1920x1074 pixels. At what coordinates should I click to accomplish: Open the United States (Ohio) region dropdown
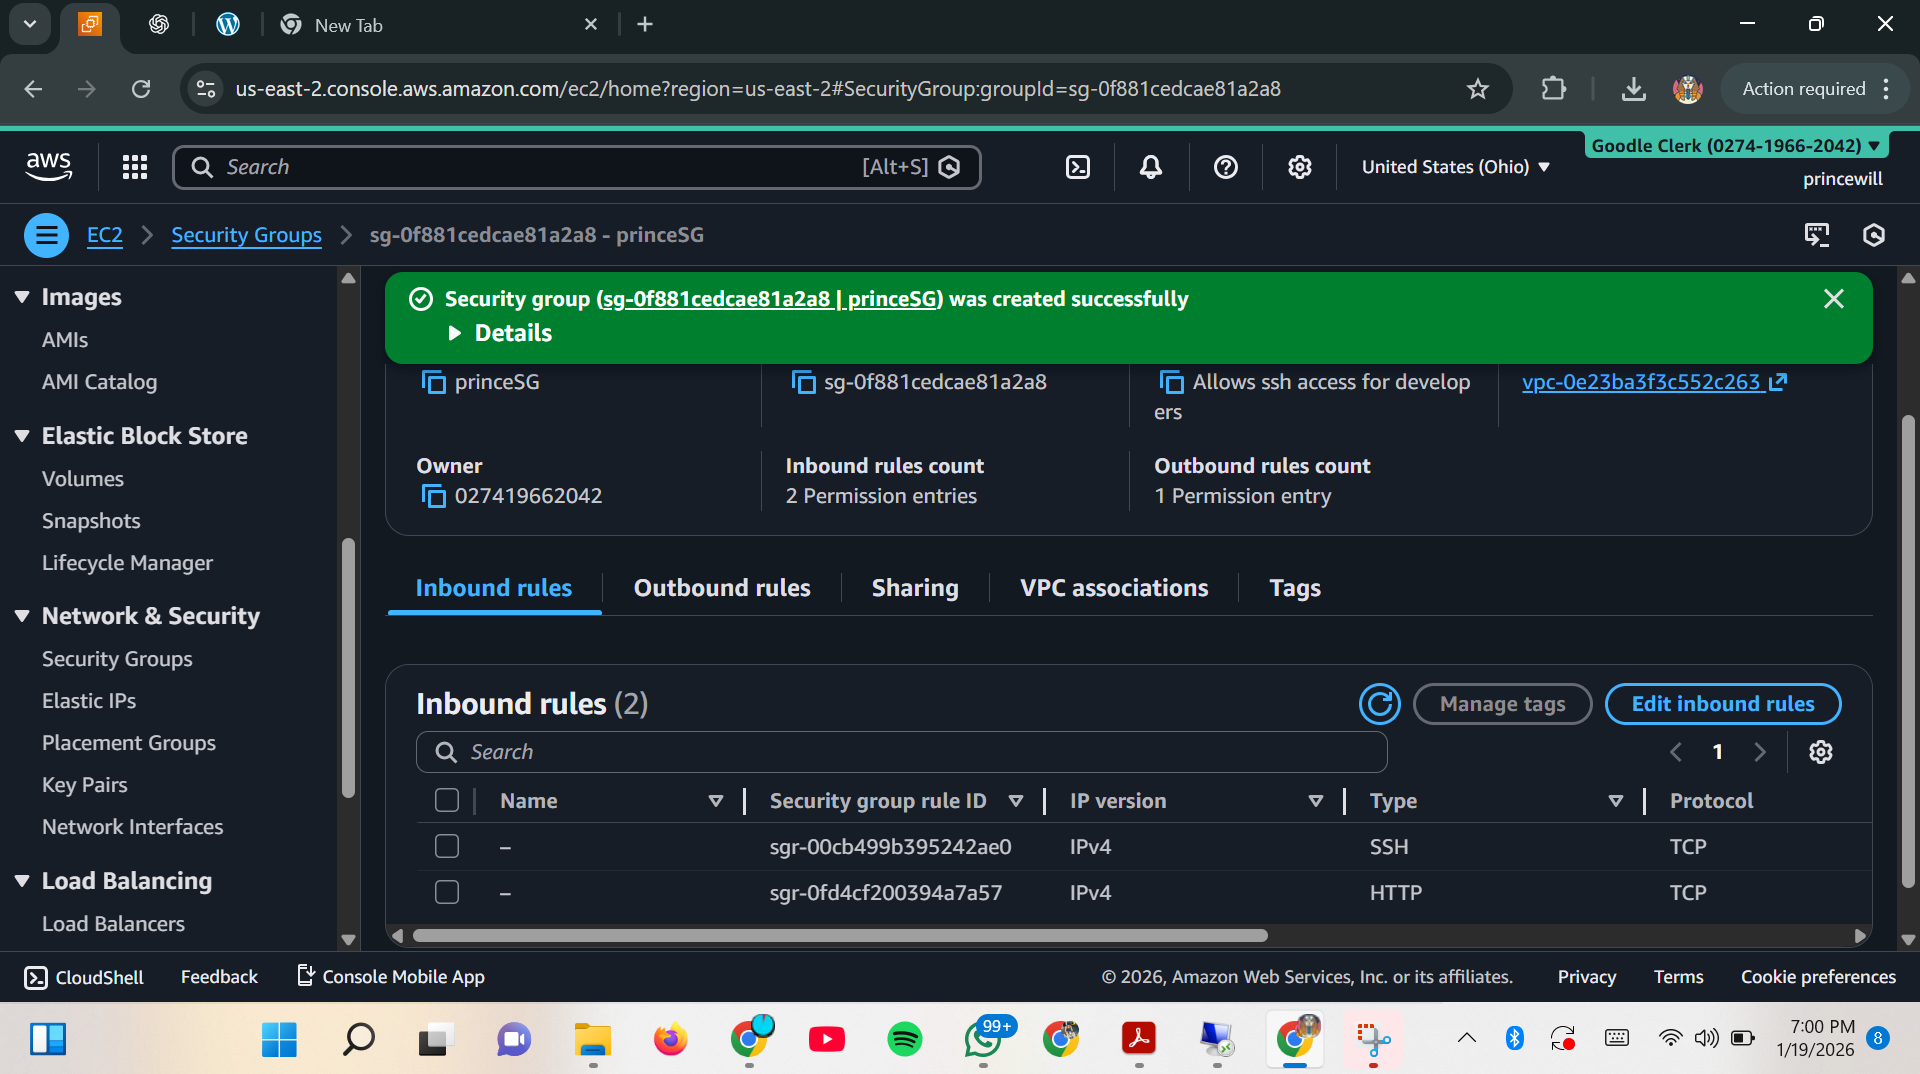(x=1455, y=167)
